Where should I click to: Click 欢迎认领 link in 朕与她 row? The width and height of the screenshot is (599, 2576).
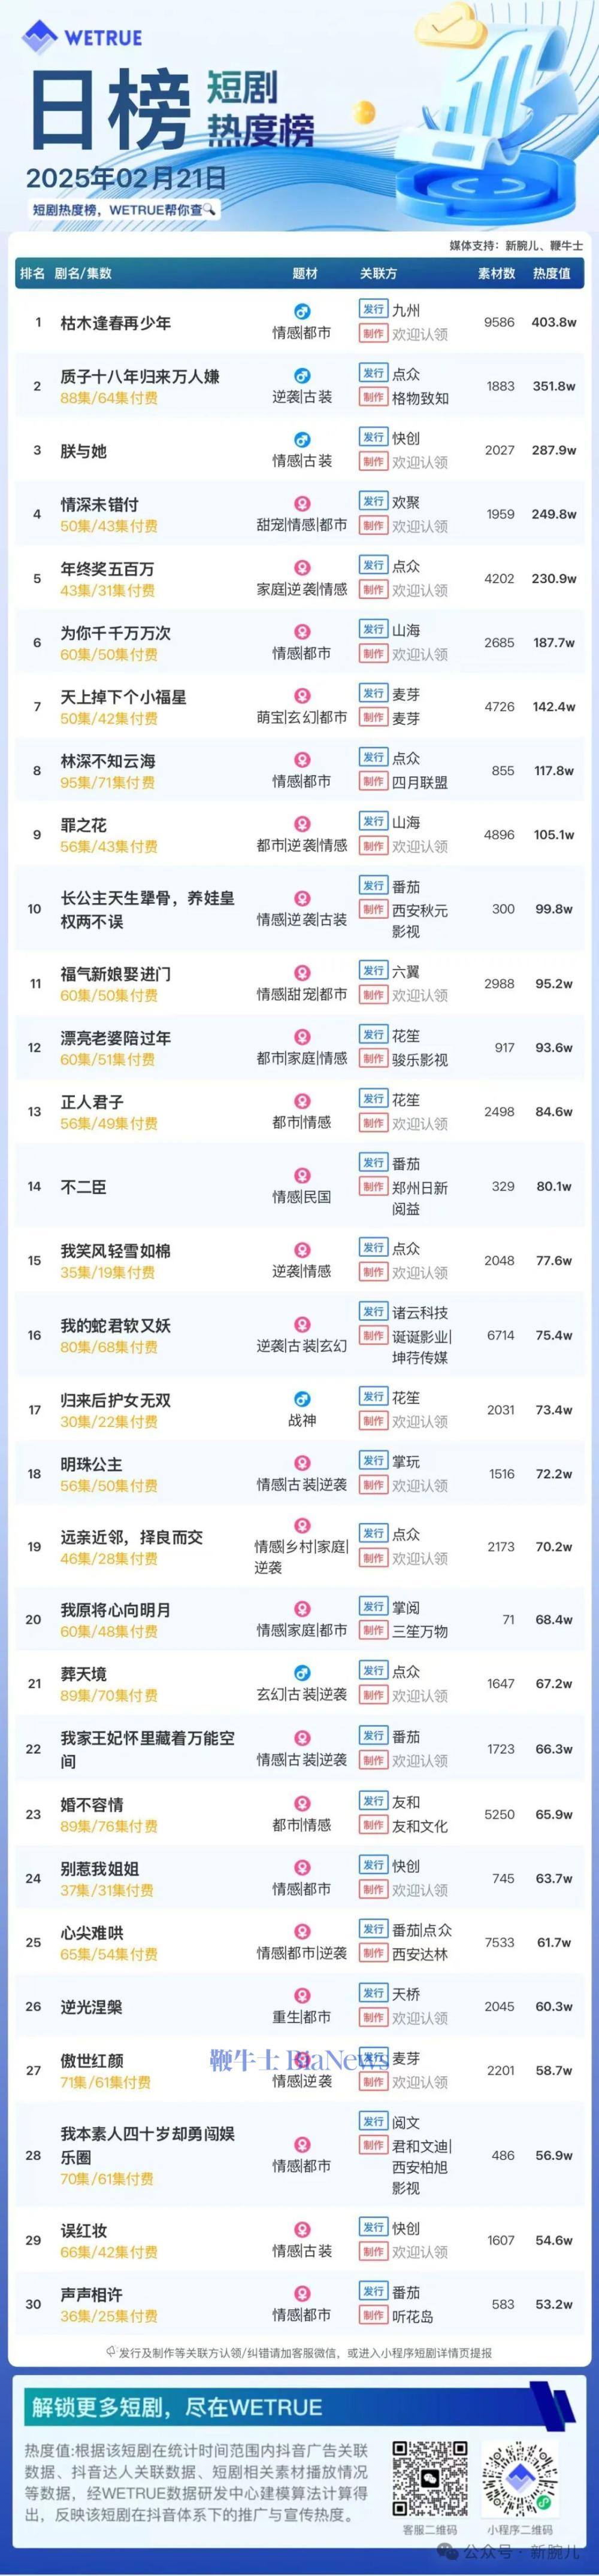click(420, 462)
